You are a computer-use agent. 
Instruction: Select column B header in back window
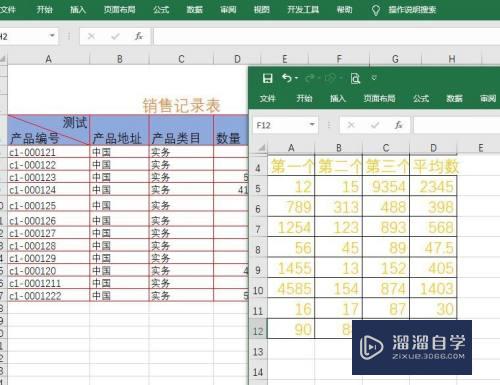click(119, 59)
